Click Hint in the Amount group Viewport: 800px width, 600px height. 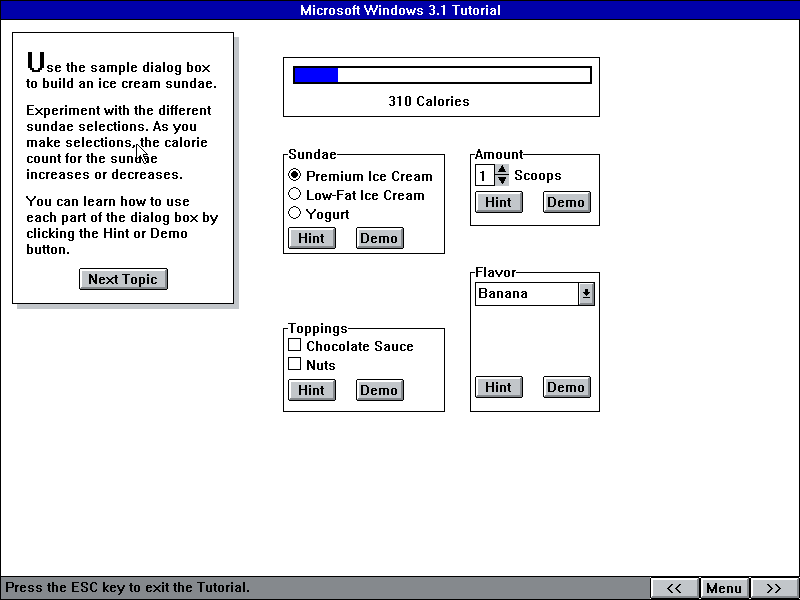[498, 203]
